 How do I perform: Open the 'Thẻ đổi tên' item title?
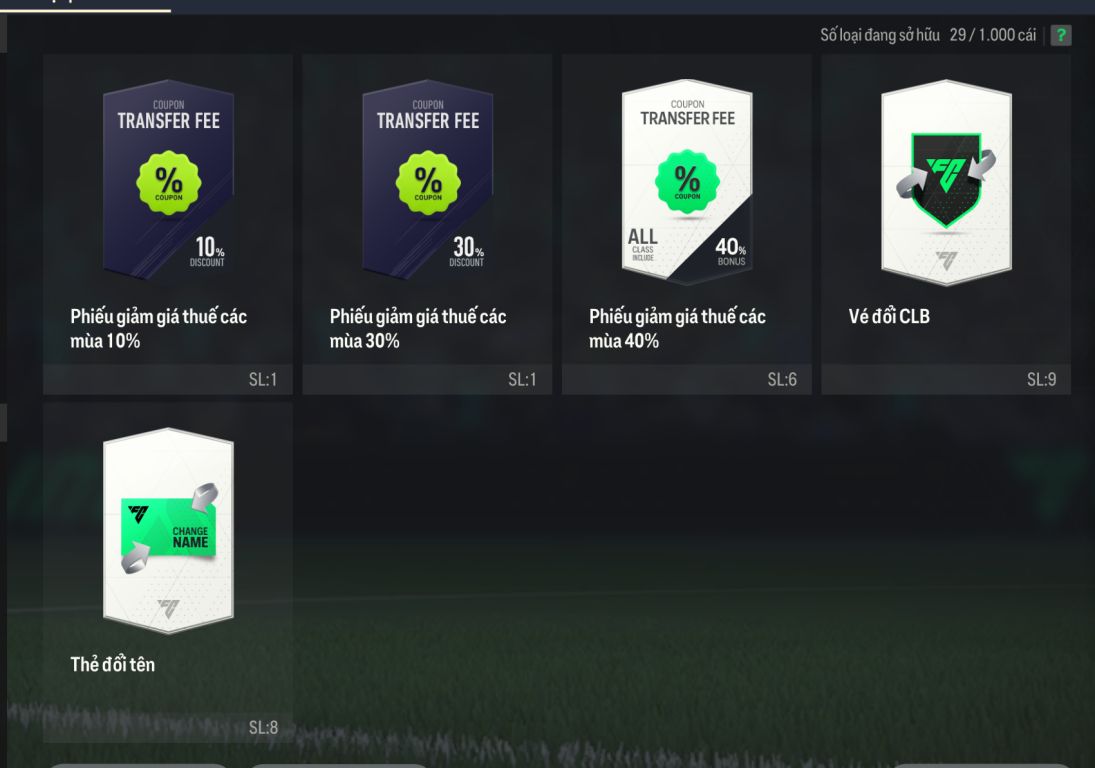(x=112, y=664)
